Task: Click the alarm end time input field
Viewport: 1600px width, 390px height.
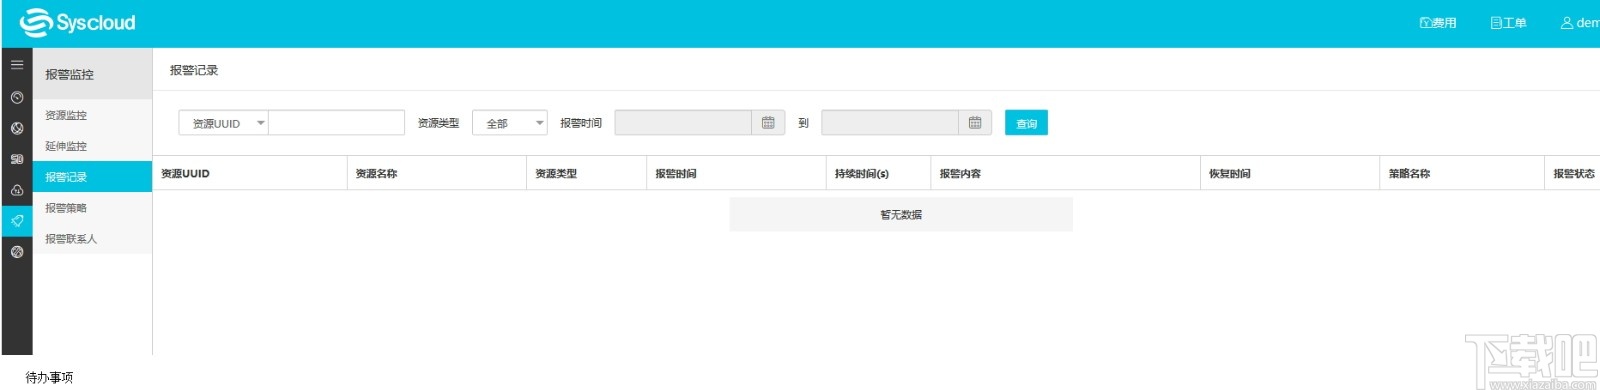Action: click(x=890, y=123)
